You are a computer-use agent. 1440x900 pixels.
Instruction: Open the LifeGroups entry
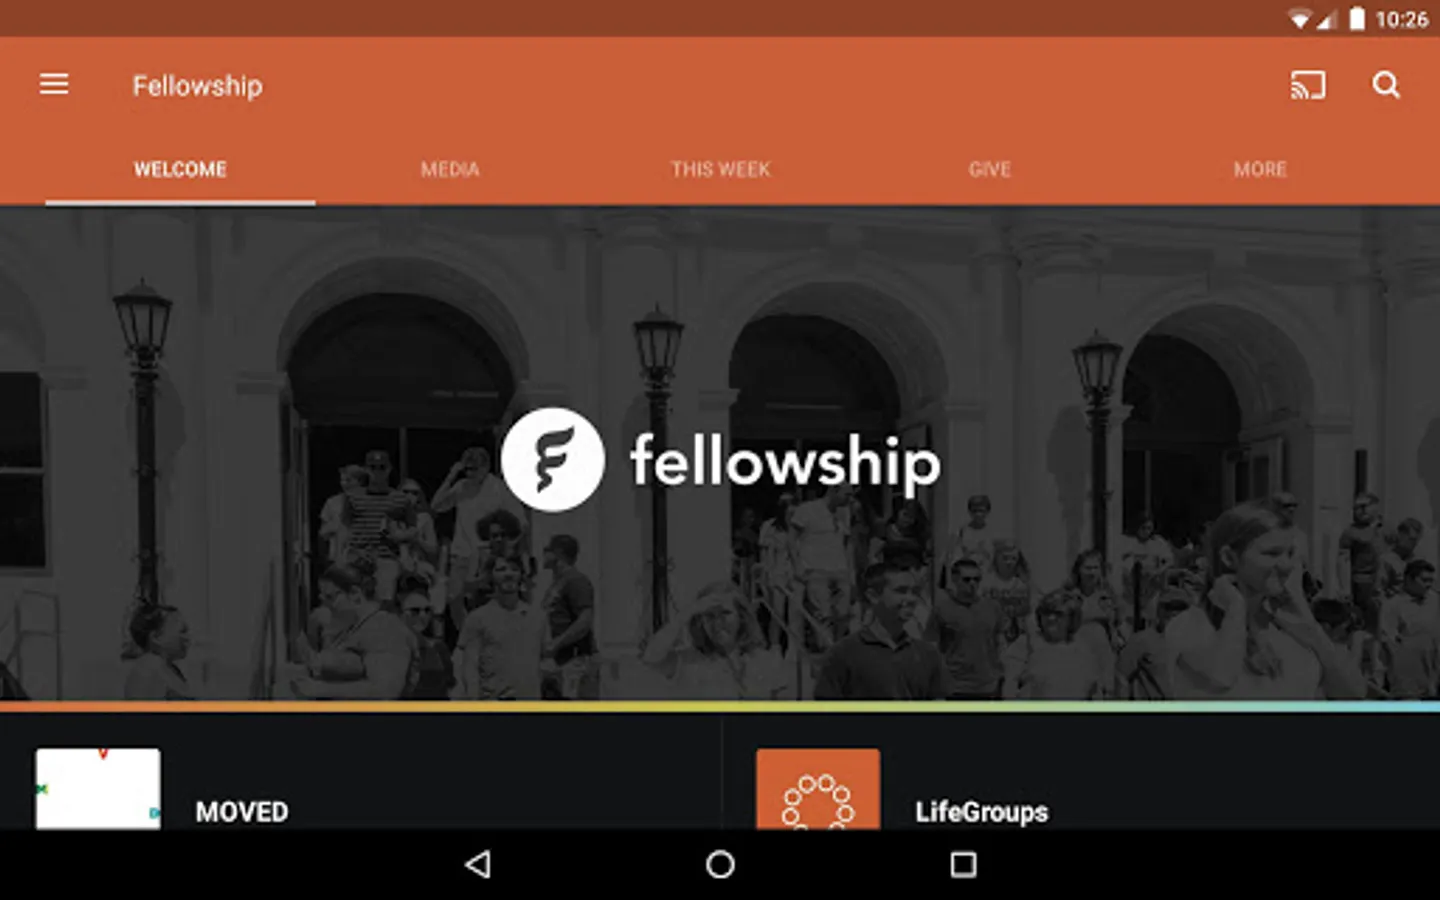1080,788
